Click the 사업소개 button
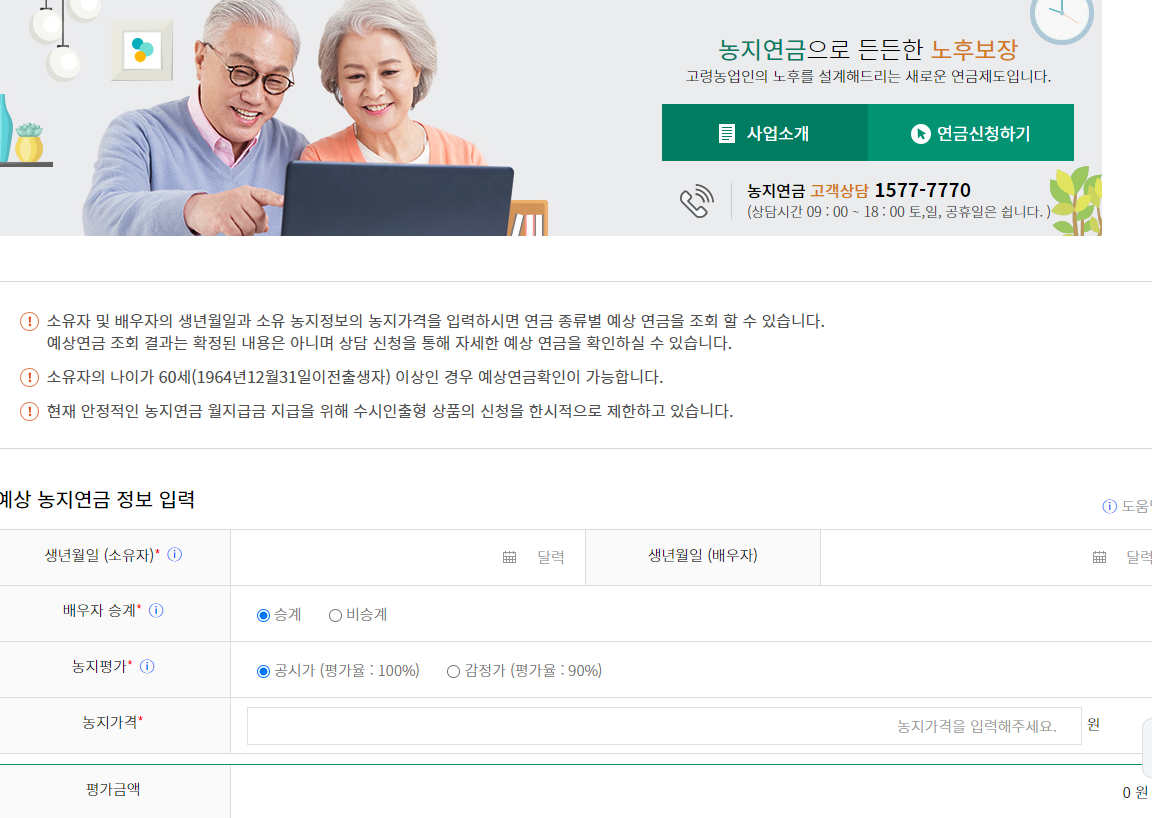1152x818 pixels. [x=765, y=131]
